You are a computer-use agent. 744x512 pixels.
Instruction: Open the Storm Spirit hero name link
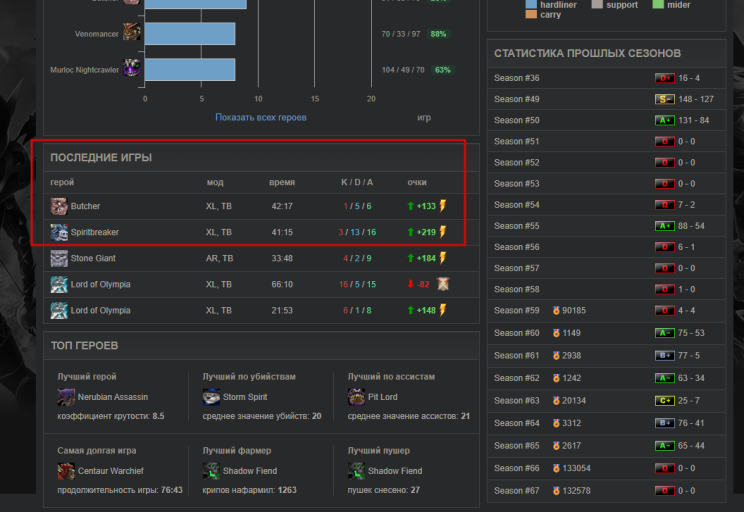pos(245,397)
